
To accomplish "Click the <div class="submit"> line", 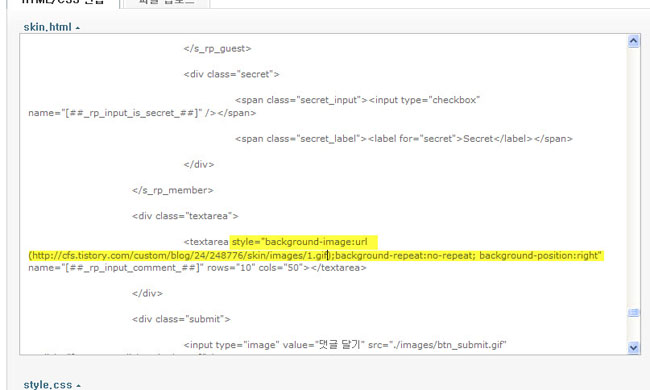I will (181, 319).
